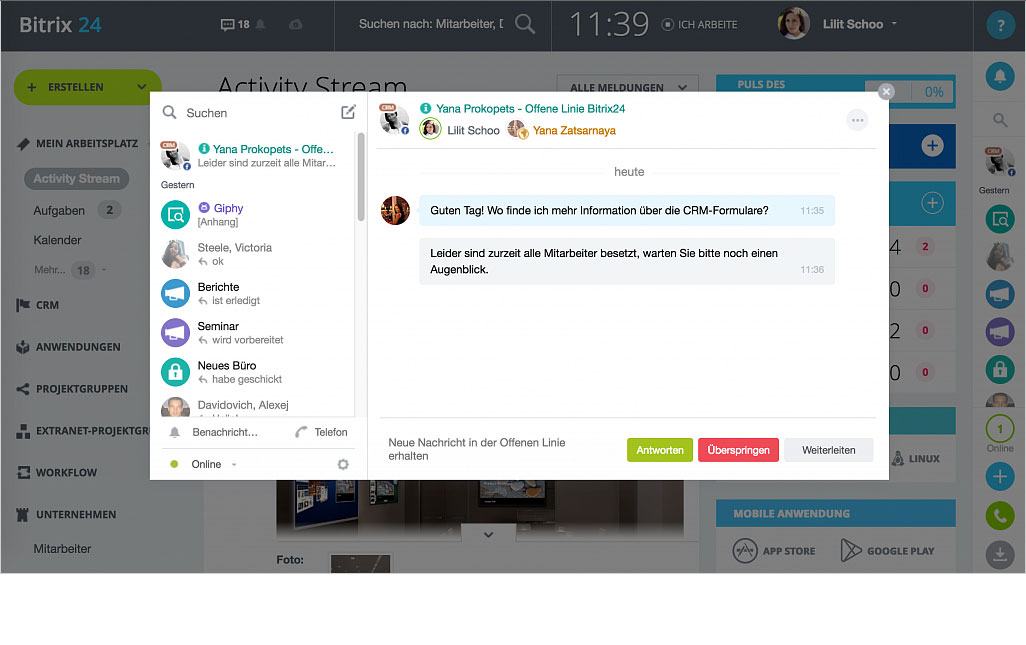Click the photo thumbnail next to Foto:

[361, 563]
